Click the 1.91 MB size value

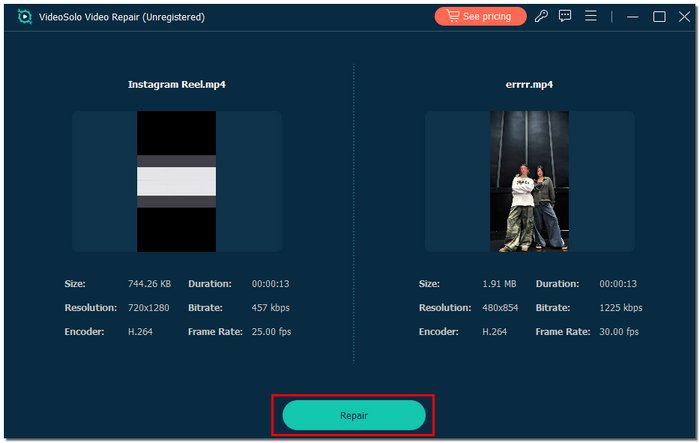click(x=499, y=284)
